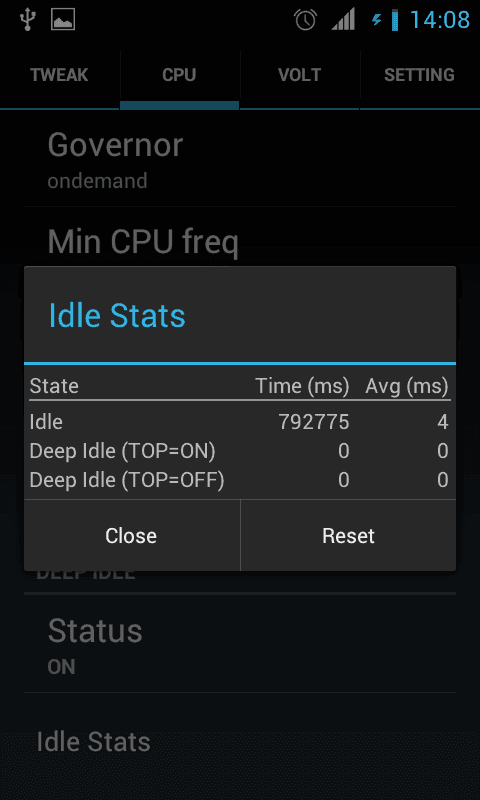Tap the picture notification icon
The height and width of the screenshot is (800, 480).
tap(63, 20)
